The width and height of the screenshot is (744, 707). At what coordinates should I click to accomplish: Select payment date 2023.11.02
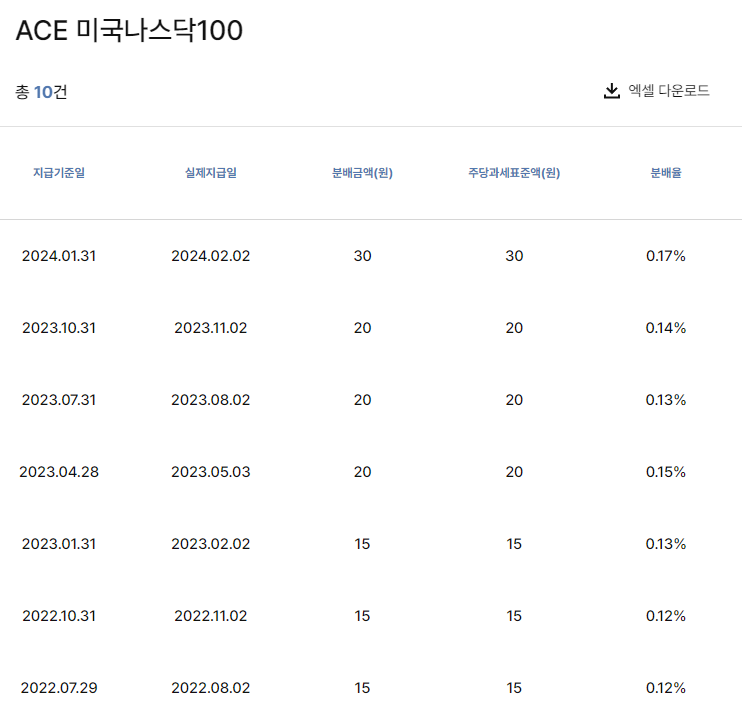point(211,328)
